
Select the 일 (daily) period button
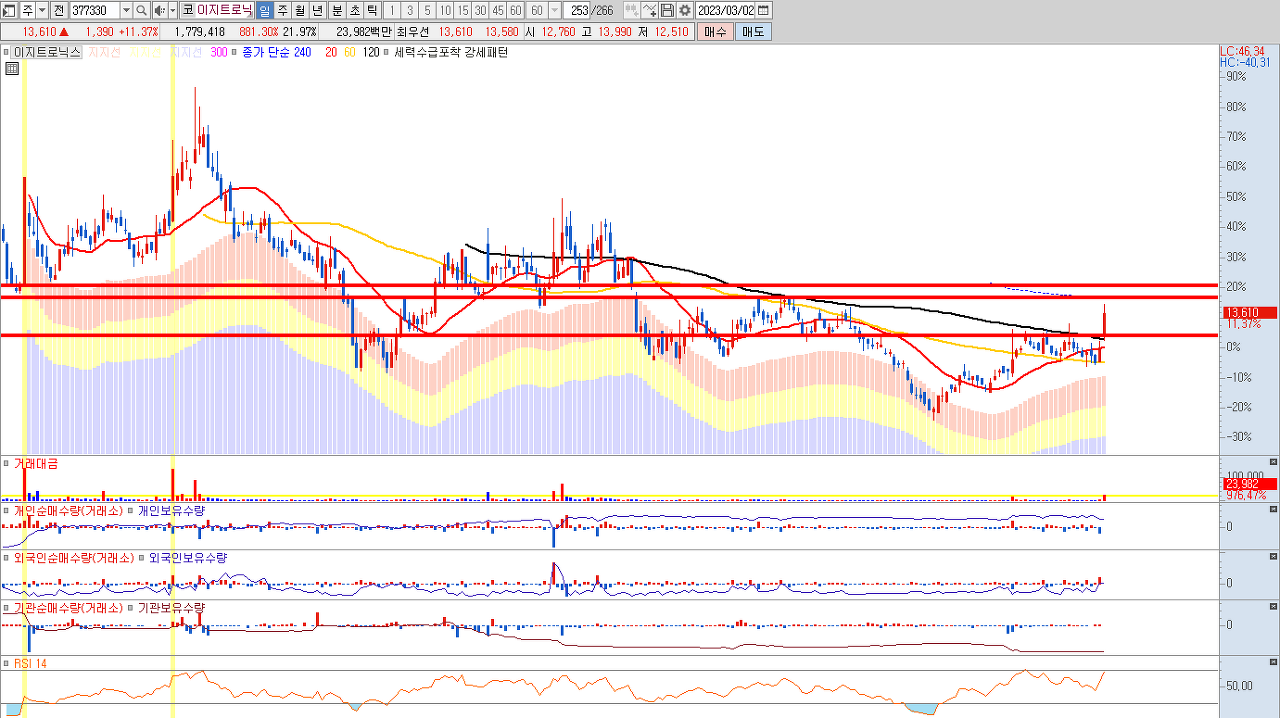(265, 10)
